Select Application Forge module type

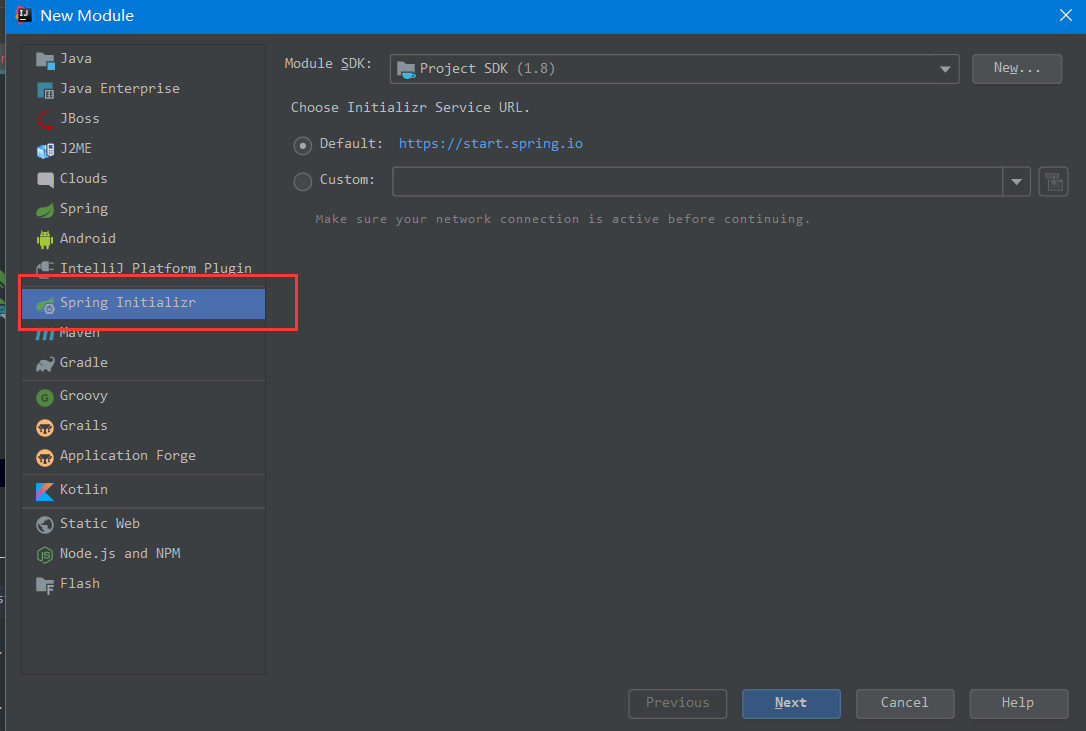(143, 455)
